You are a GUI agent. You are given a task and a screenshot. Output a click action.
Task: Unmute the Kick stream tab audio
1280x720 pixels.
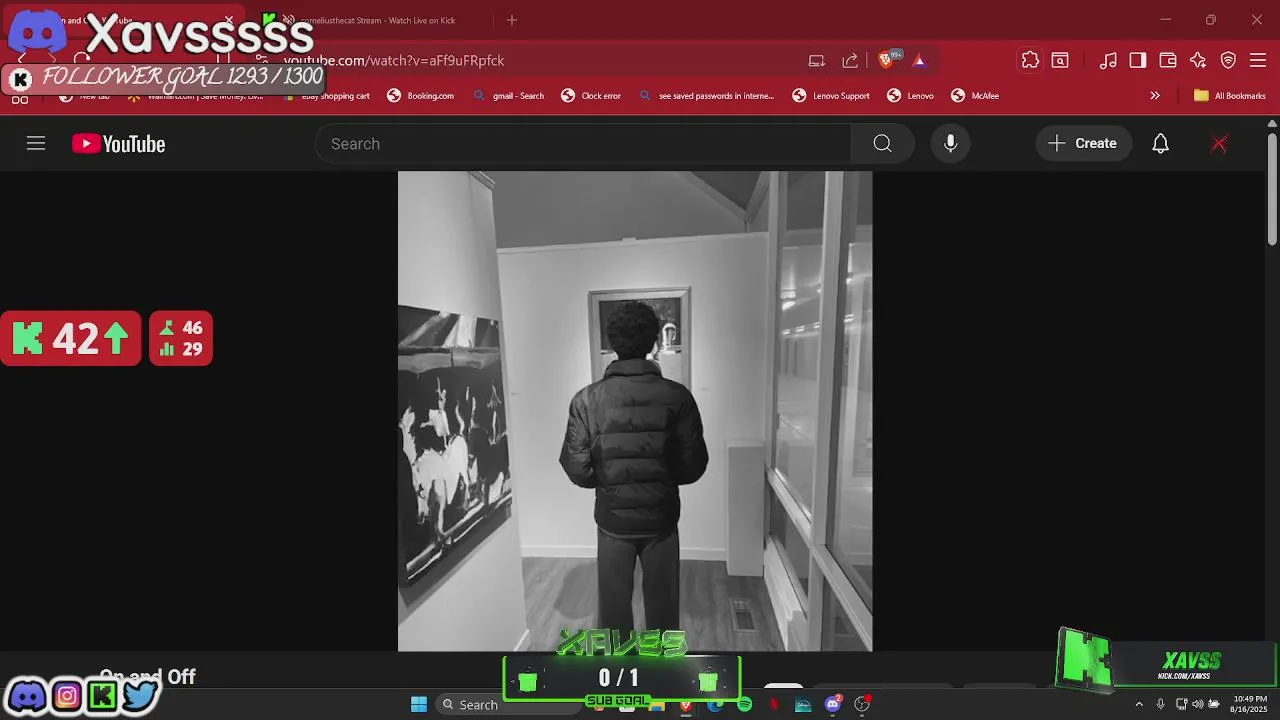pyautogui.click(x=288, y=20)
